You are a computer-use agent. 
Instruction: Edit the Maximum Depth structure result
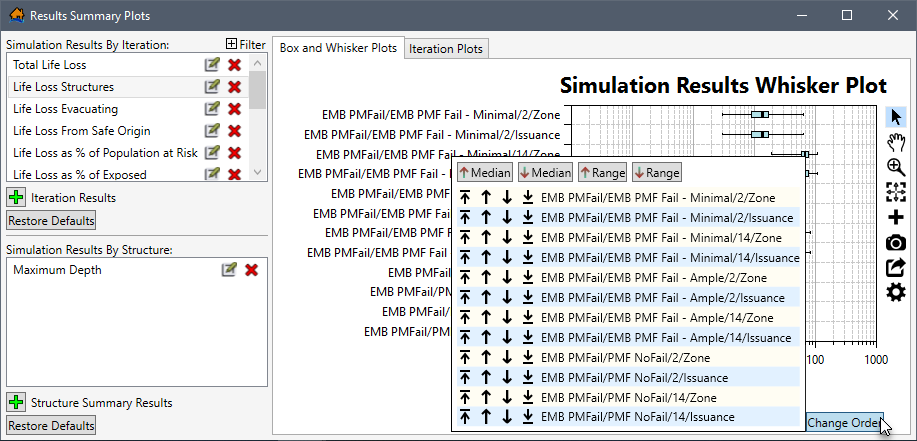coord(229,270)
